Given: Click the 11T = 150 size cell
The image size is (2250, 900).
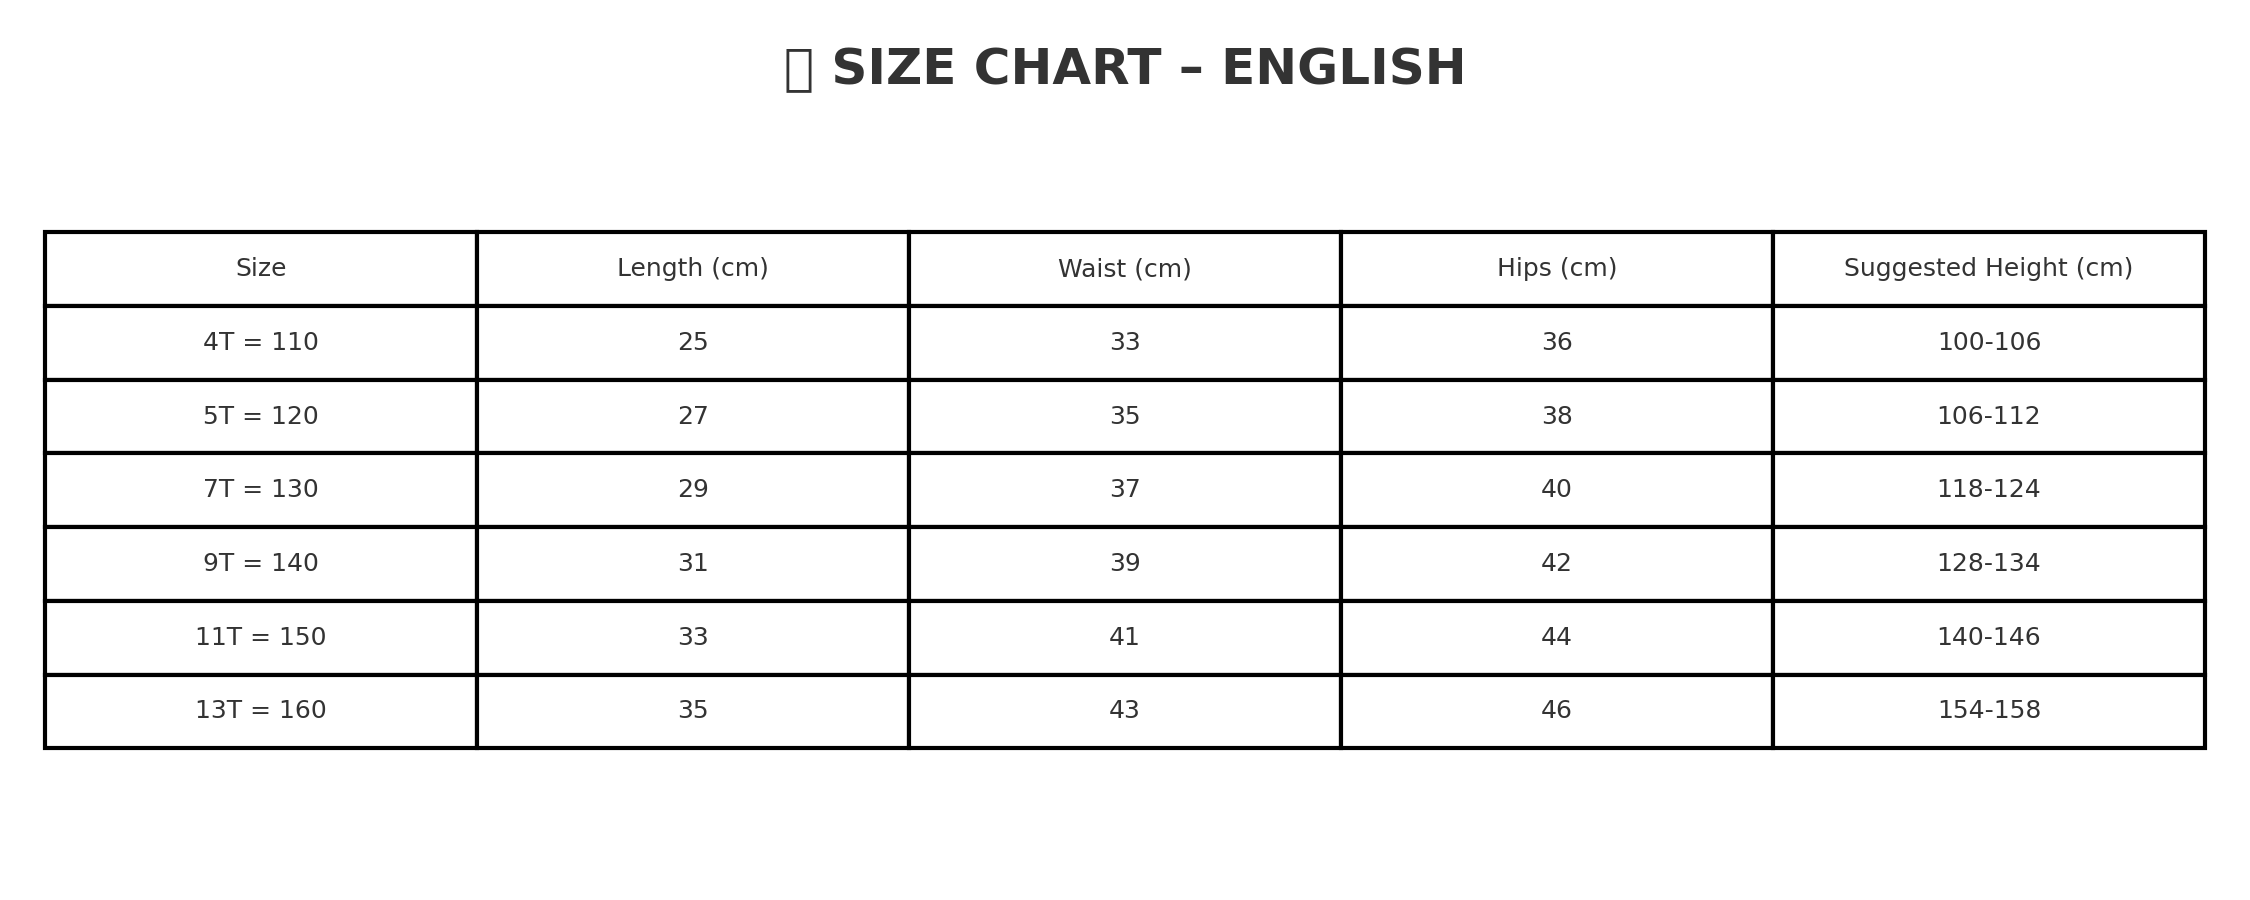Looking at the screenshot, I should [261, 638].
